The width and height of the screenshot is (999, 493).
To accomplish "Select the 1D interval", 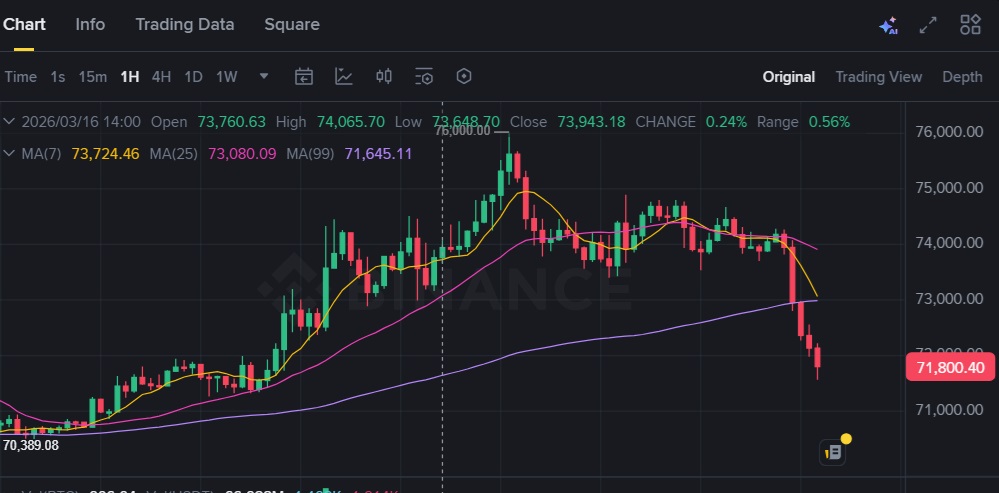I will click(193, 77).
